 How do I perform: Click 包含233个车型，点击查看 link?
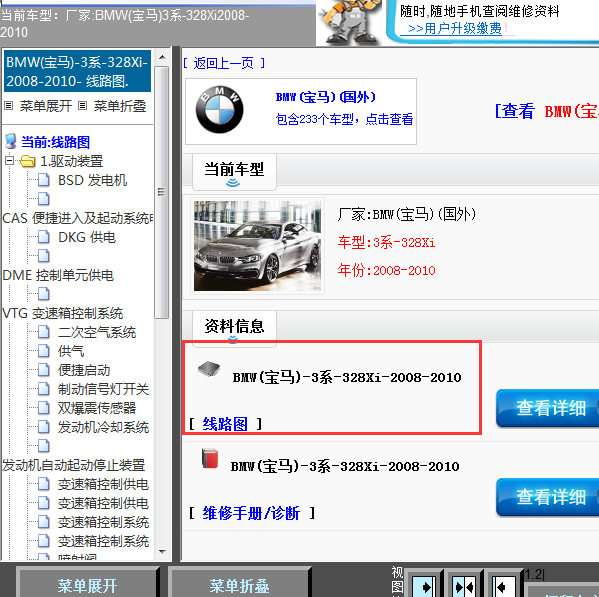pos(344,119)
